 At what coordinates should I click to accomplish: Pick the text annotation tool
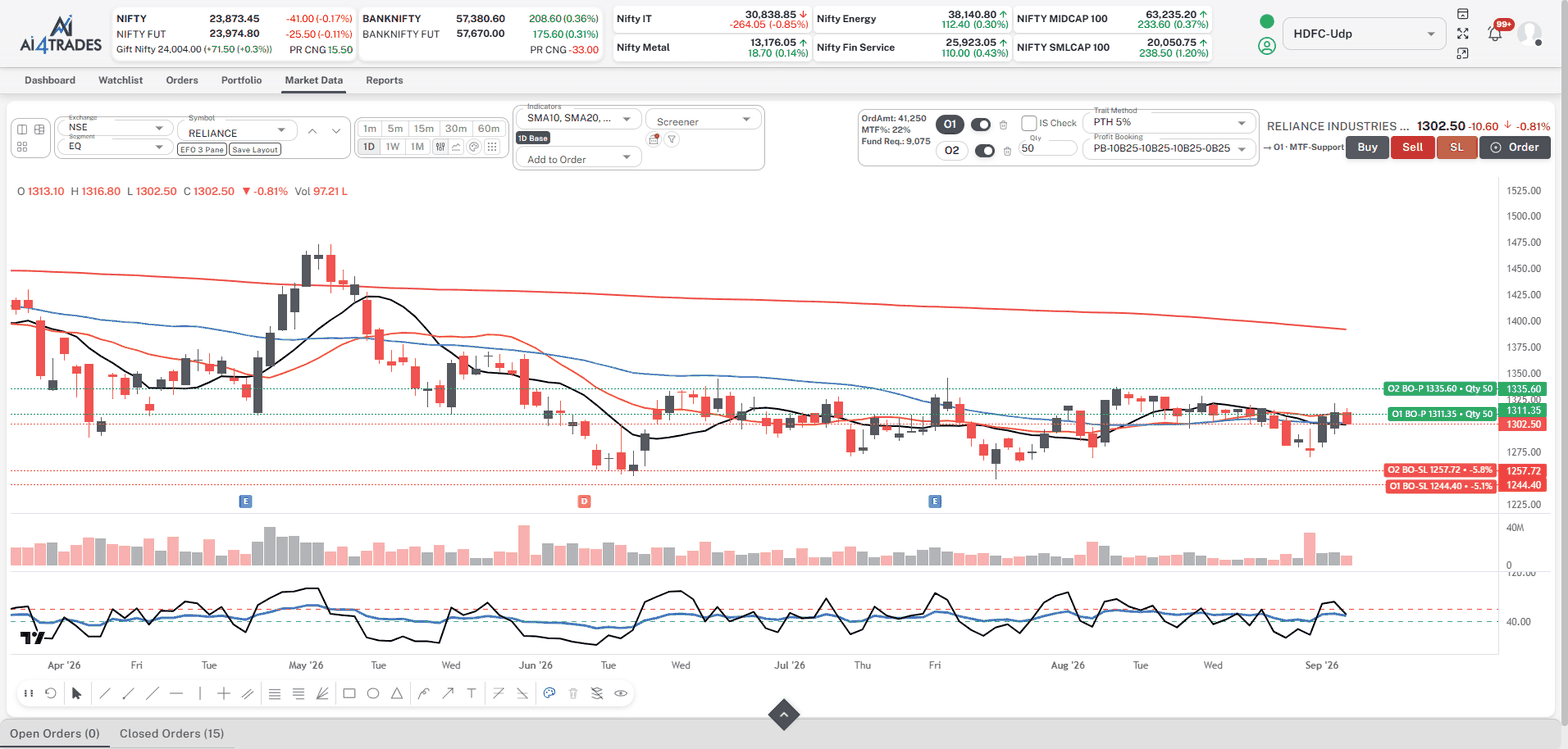coord(471,693)
